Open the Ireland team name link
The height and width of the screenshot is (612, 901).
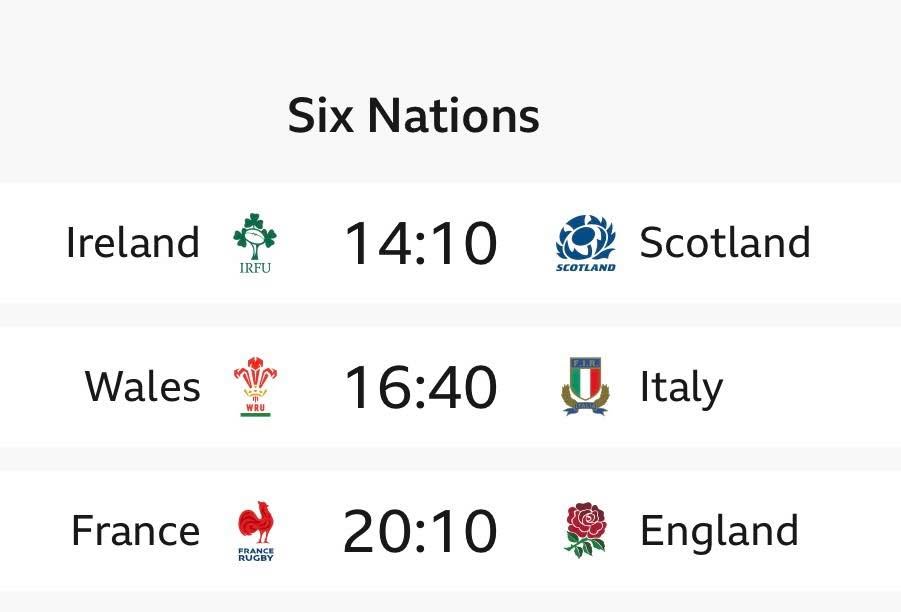tap(133, 243)
